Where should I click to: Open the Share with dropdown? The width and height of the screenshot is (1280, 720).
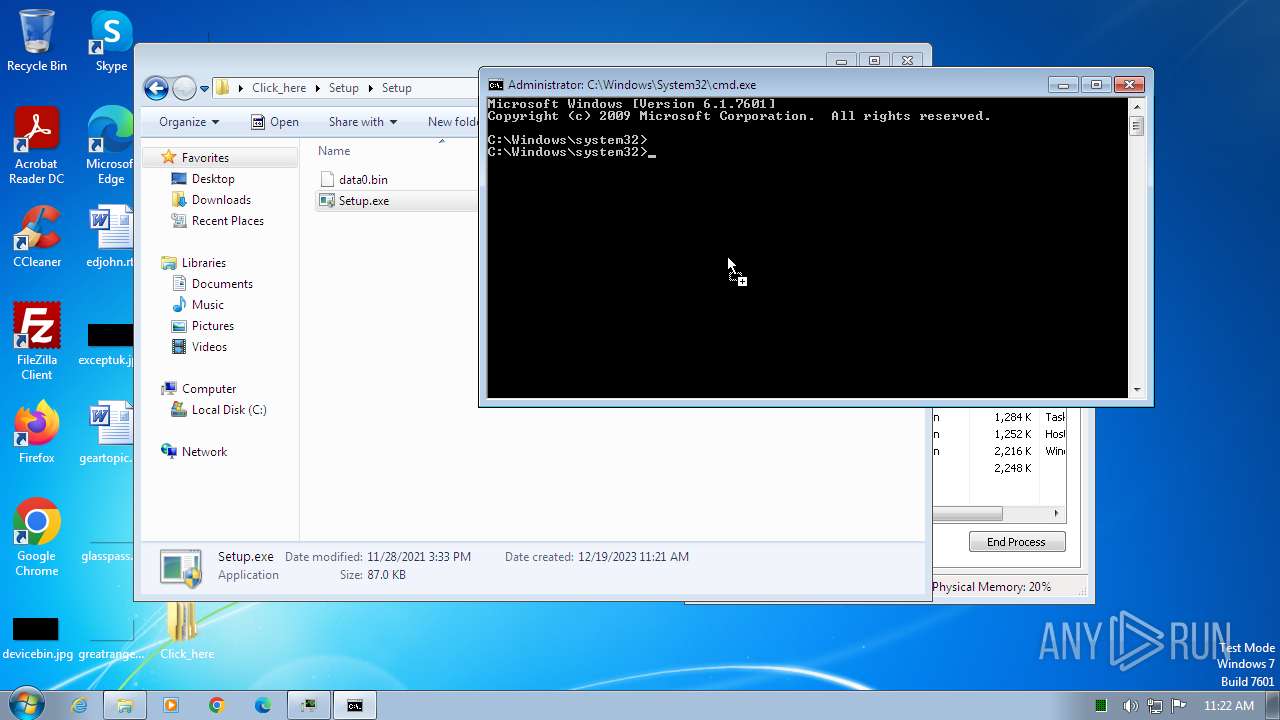pos(362,122)
